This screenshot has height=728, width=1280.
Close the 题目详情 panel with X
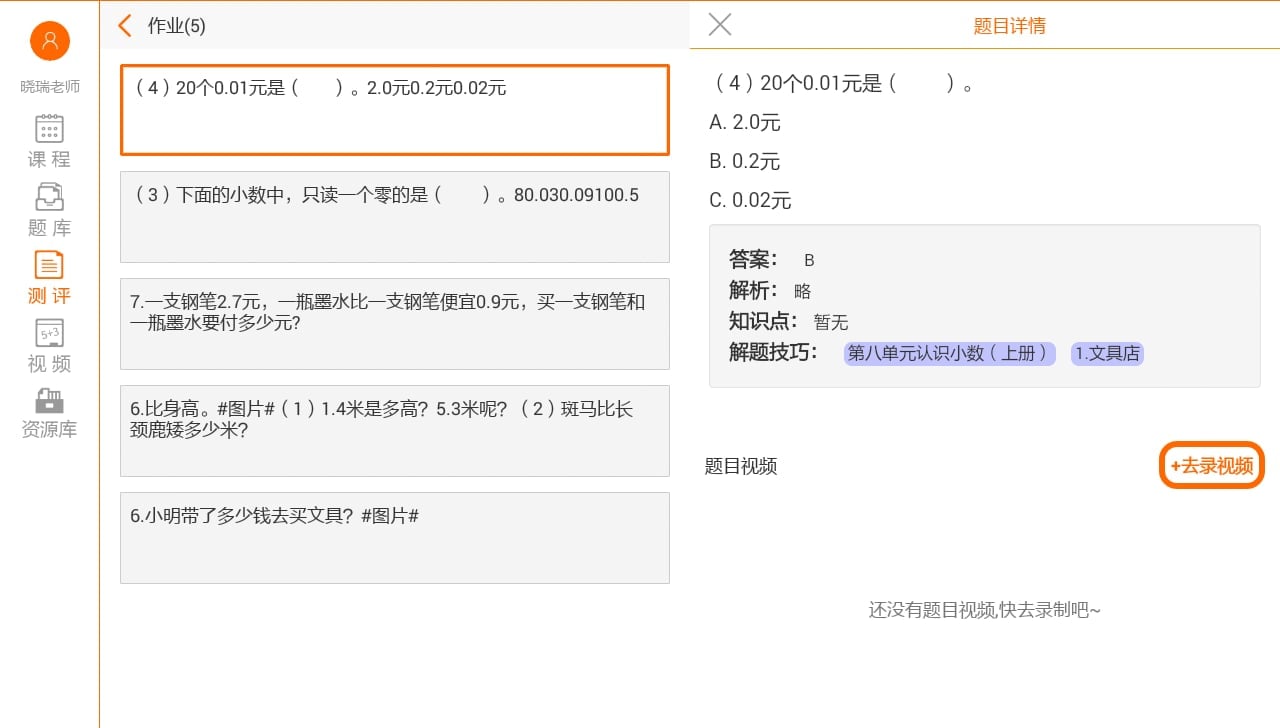point(720,25)
